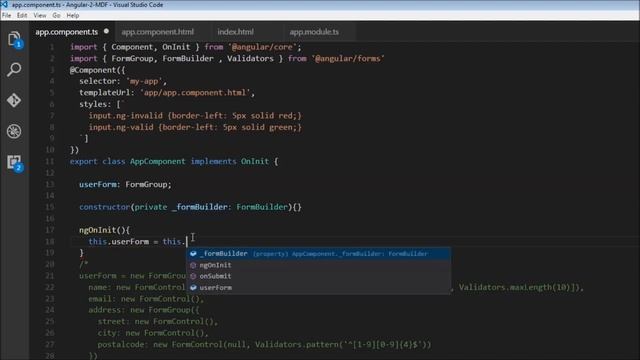Open the Debug view icon
640x360 pixels.
tap(14, 131)
